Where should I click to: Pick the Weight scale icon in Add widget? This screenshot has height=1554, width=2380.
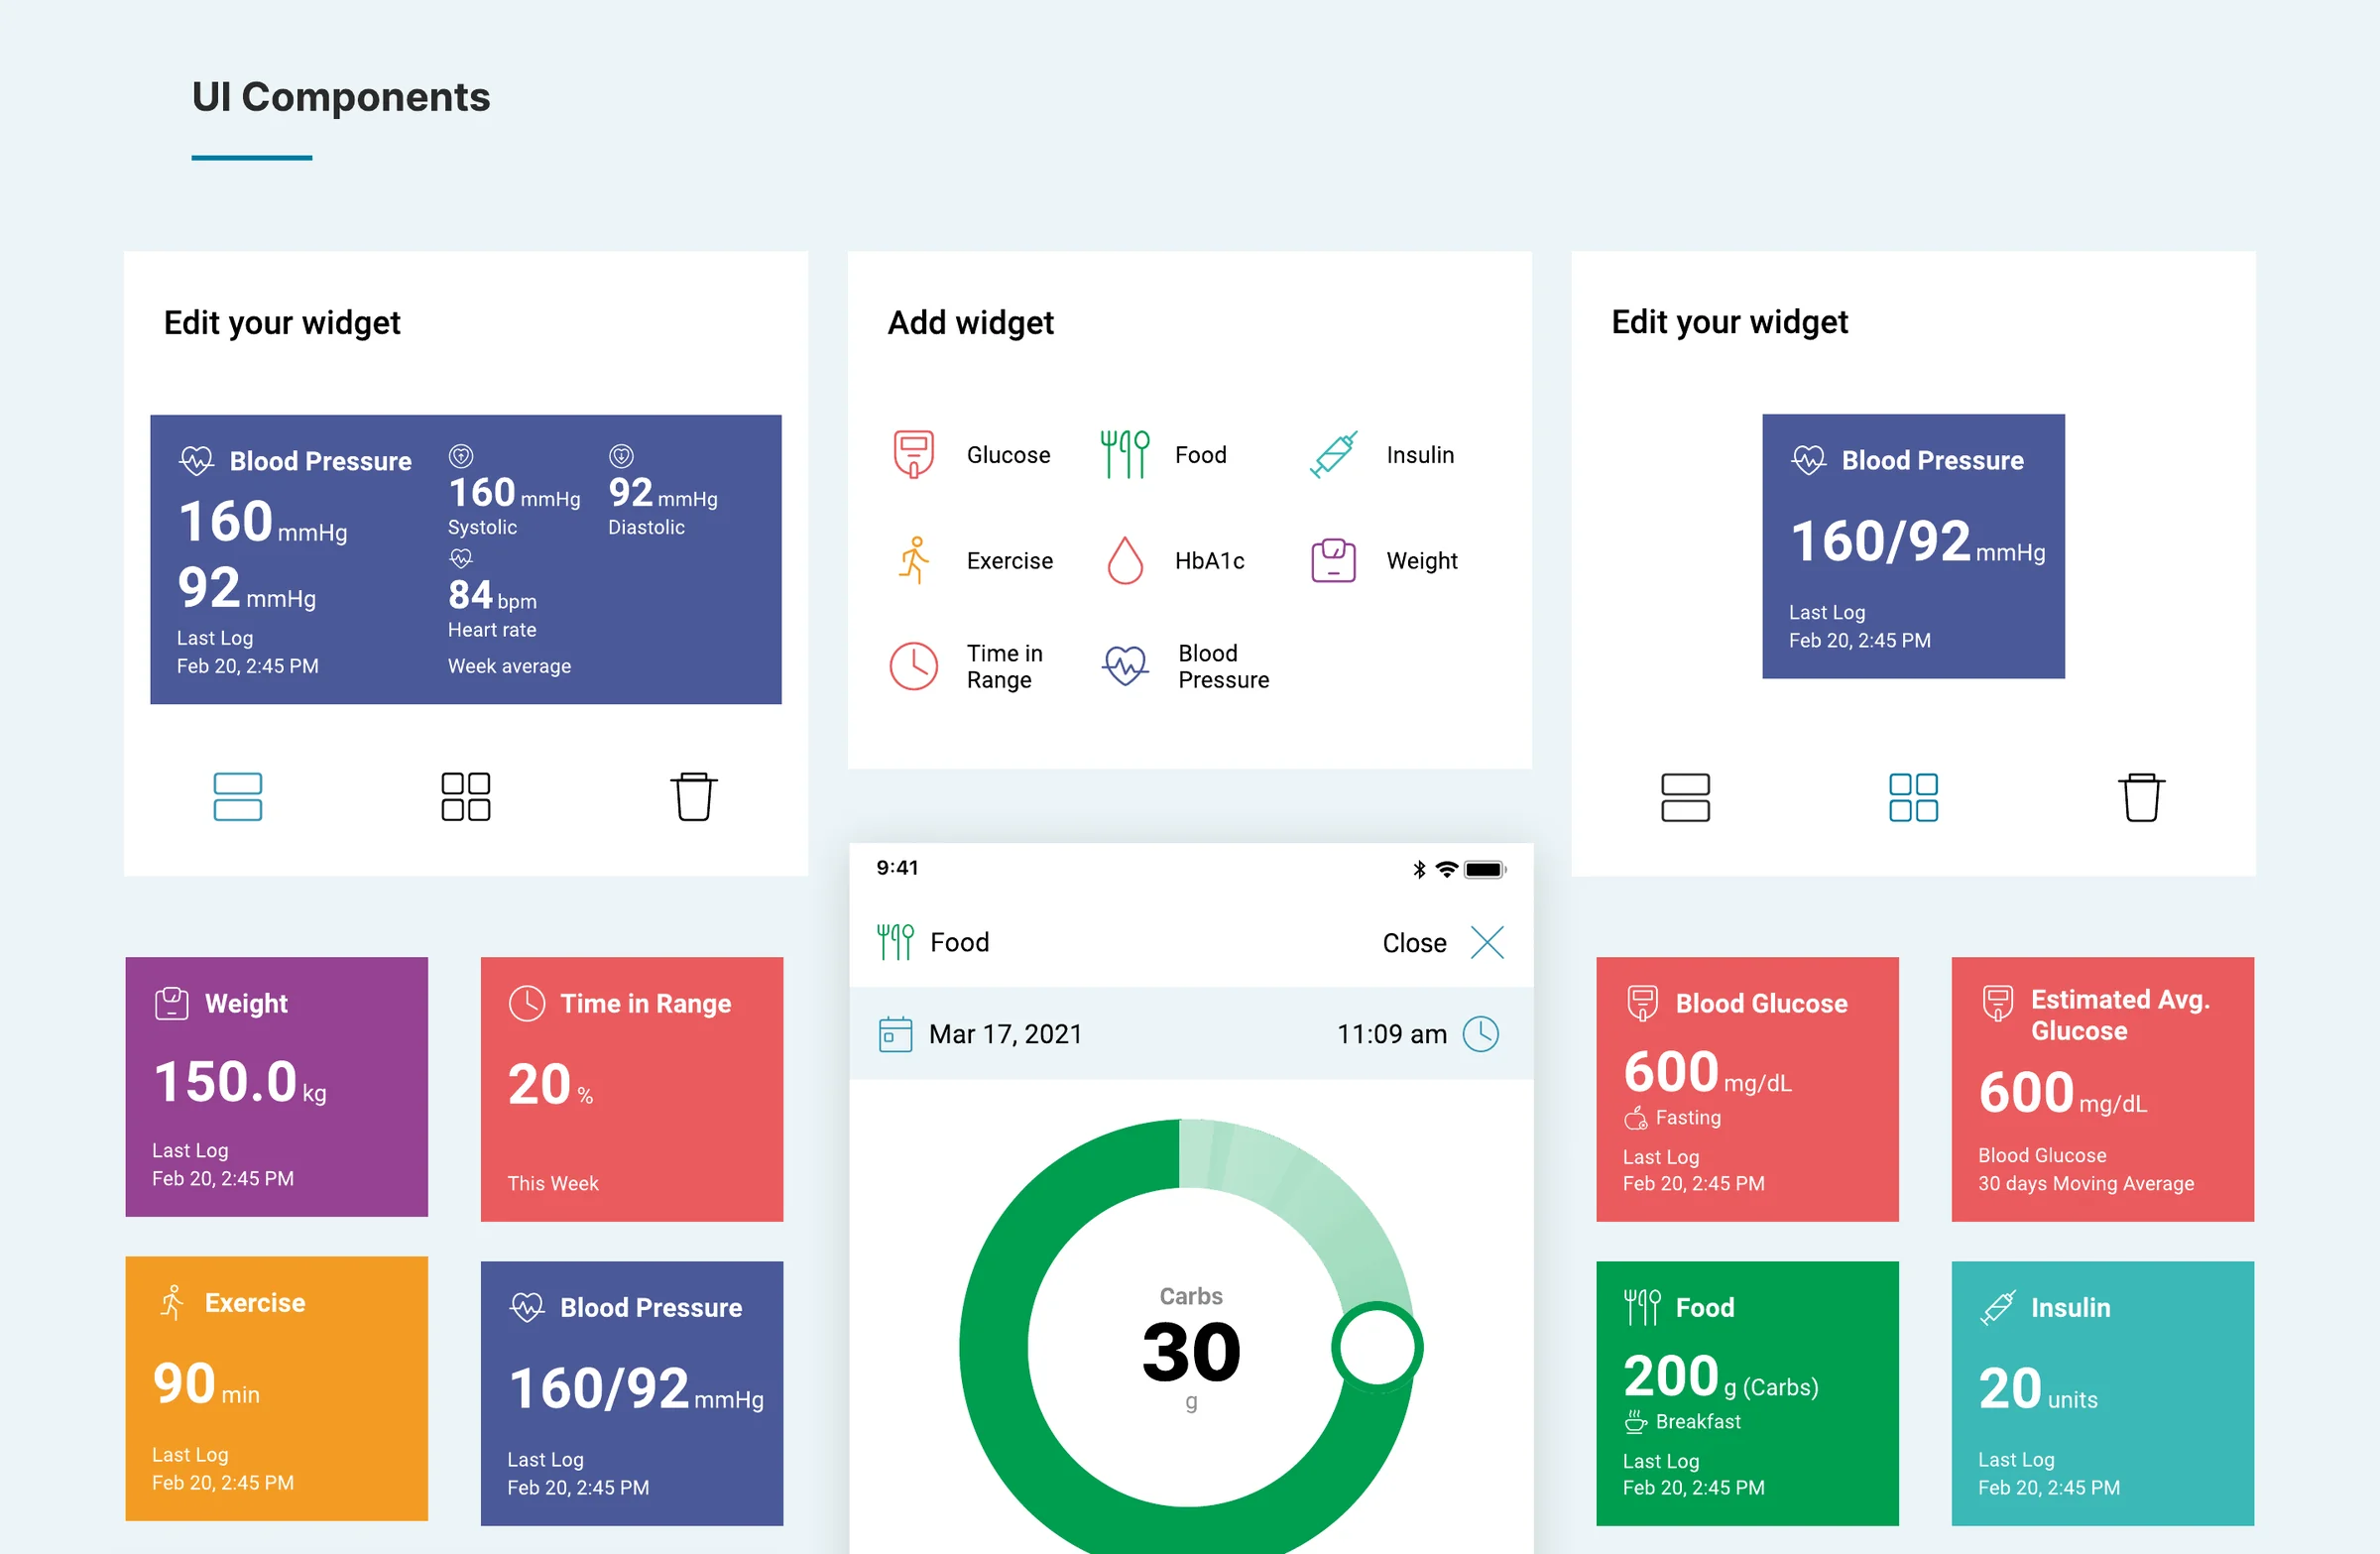(x=1333, y=560)
